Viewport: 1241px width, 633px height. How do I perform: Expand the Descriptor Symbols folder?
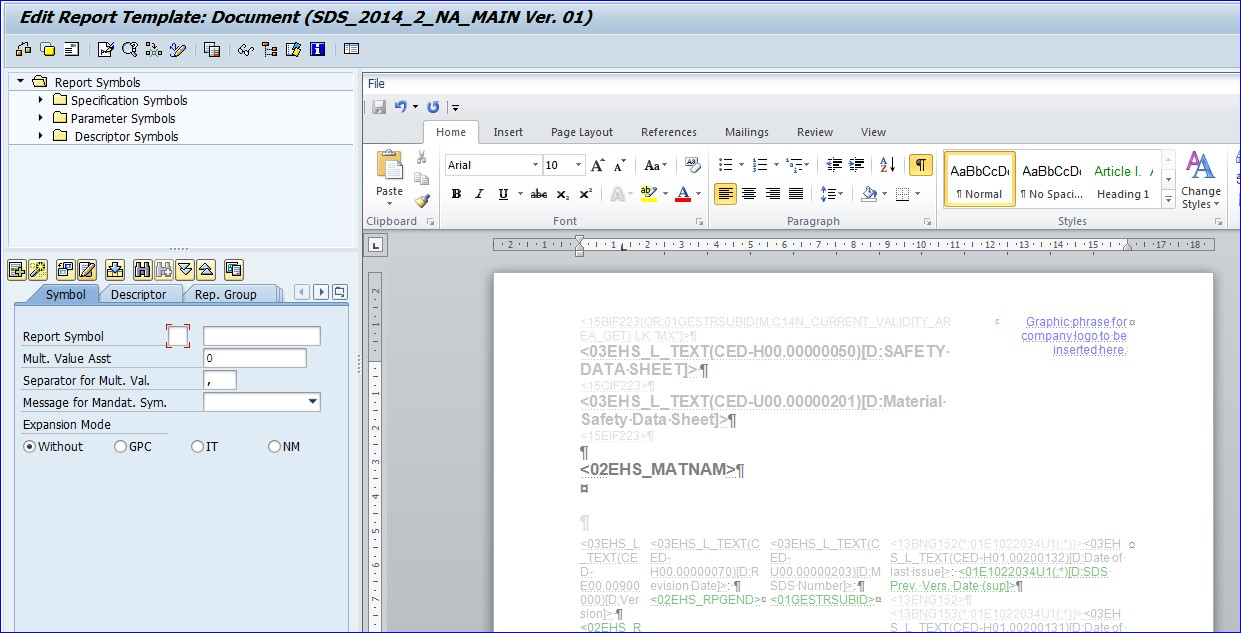[41, 136]
